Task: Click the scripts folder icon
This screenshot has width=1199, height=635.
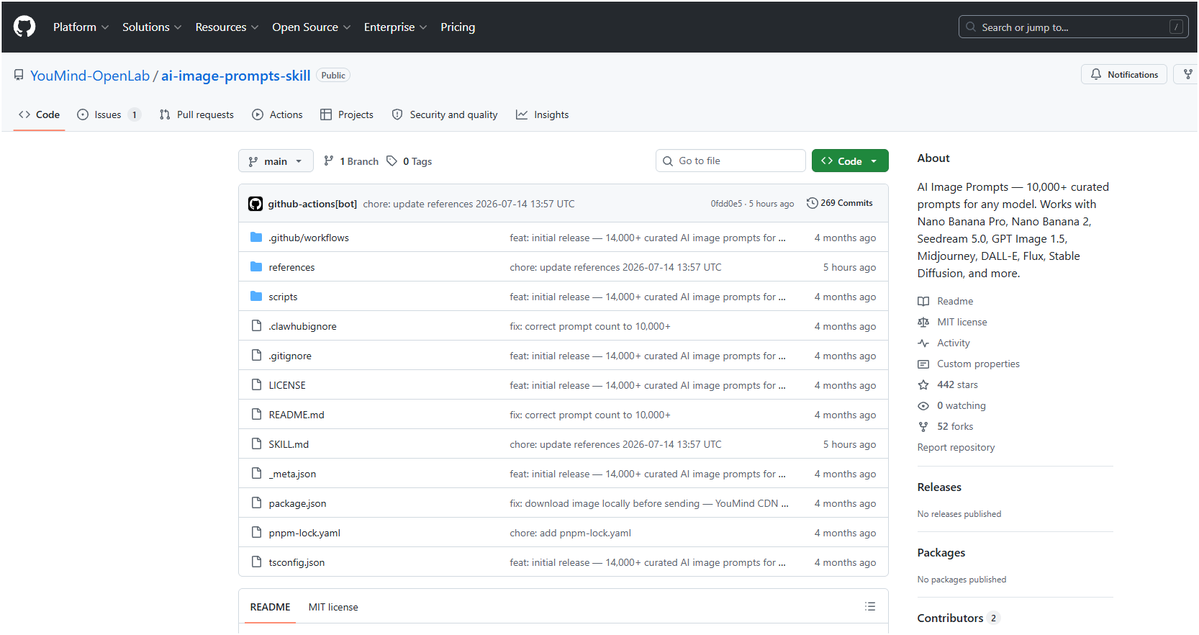Action: [256, 296]
